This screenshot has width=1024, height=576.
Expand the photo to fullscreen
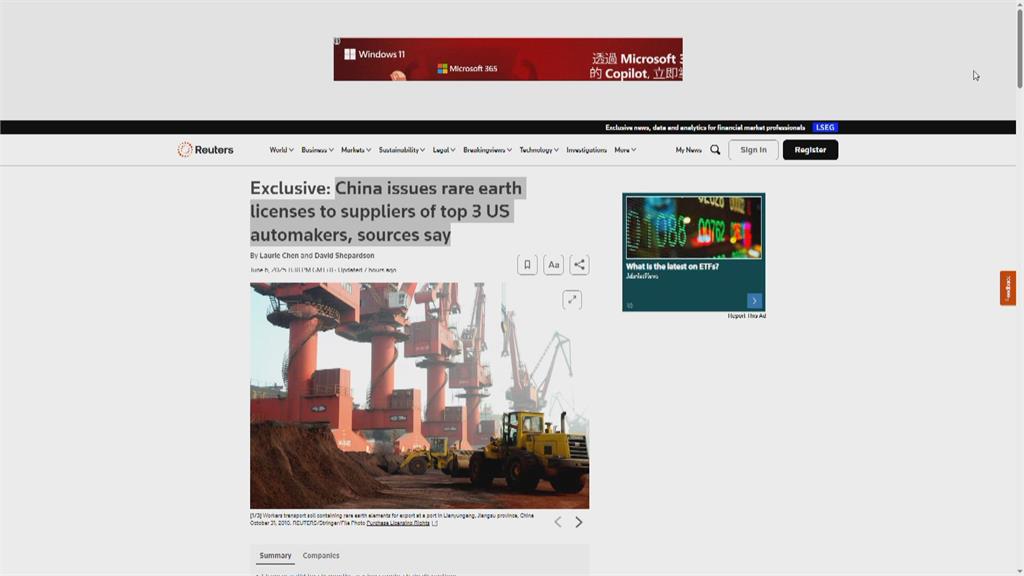coord(572,299)
